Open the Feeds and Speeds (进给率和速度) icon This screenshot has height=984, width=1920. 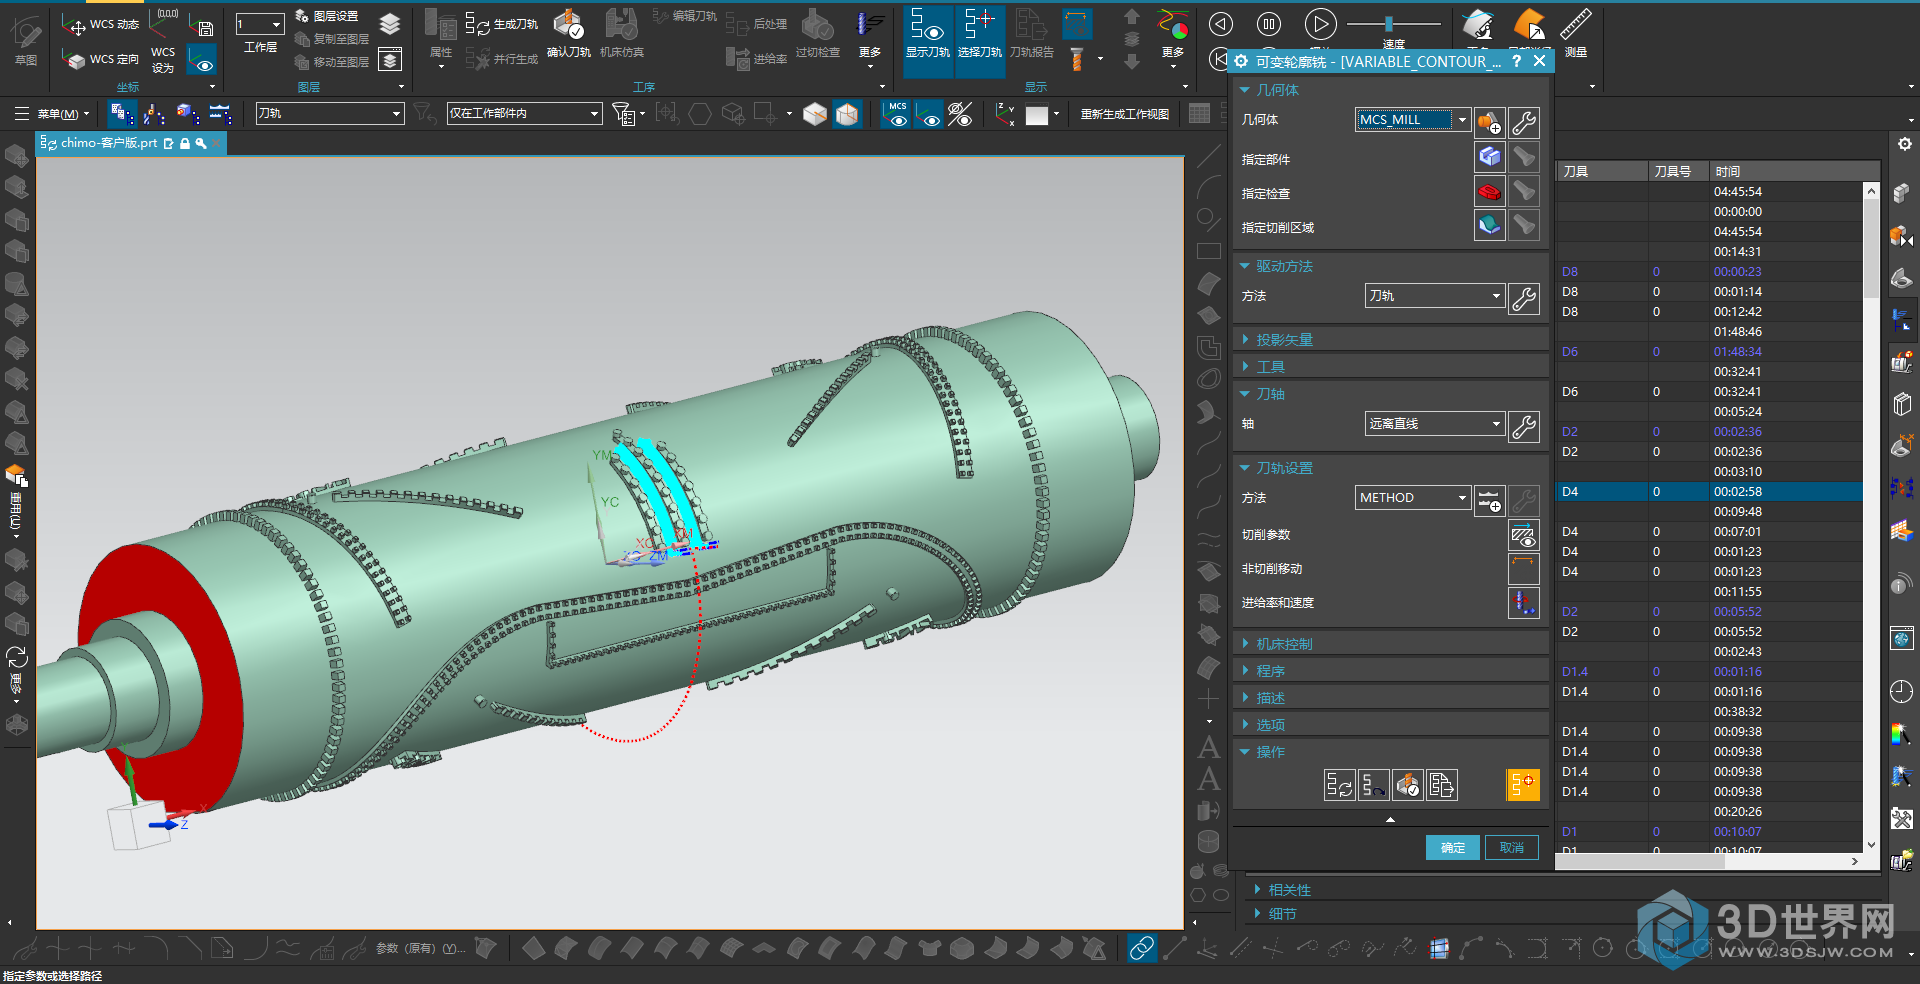tap(1523, 603)
